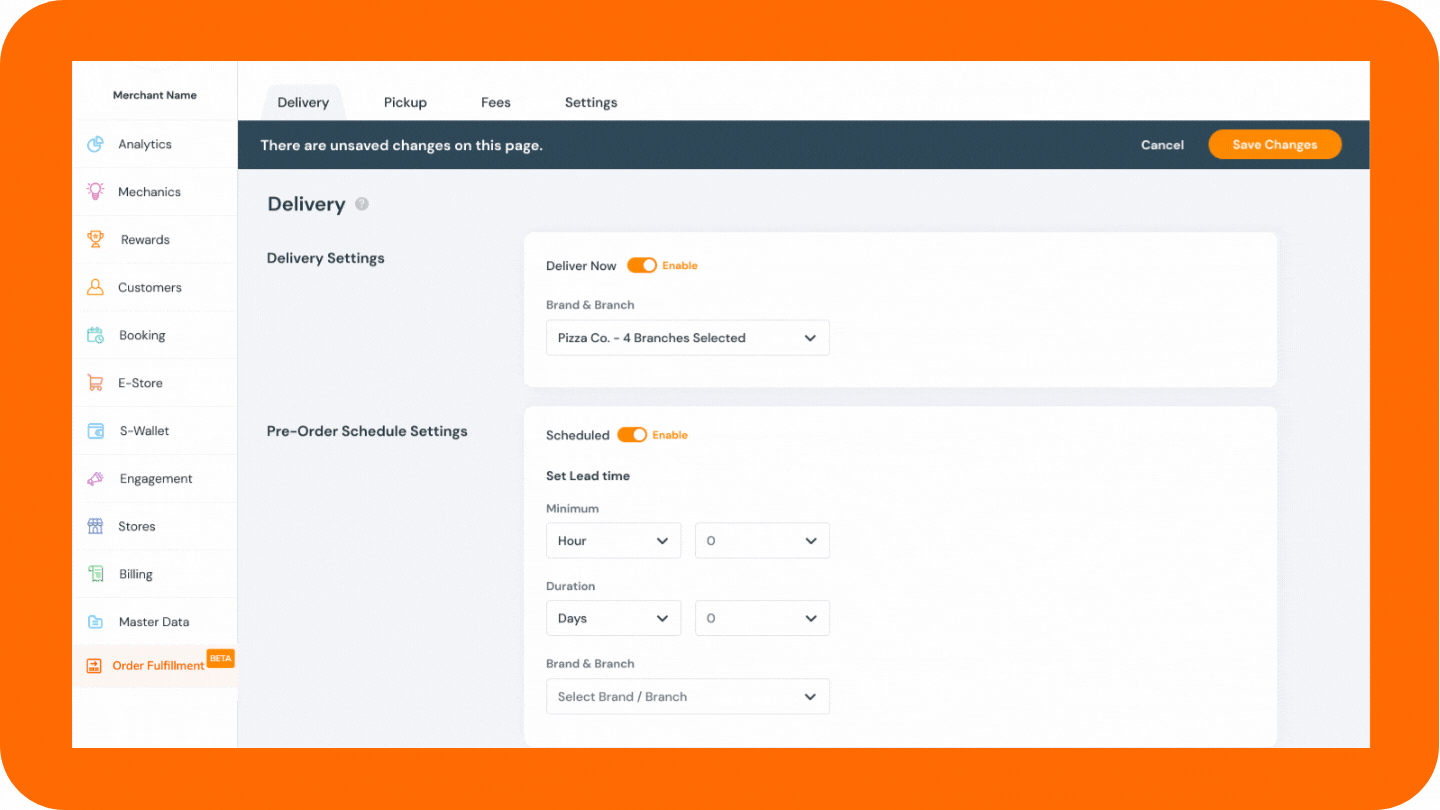Open the Pizza Co. branches dropdown

688,338
